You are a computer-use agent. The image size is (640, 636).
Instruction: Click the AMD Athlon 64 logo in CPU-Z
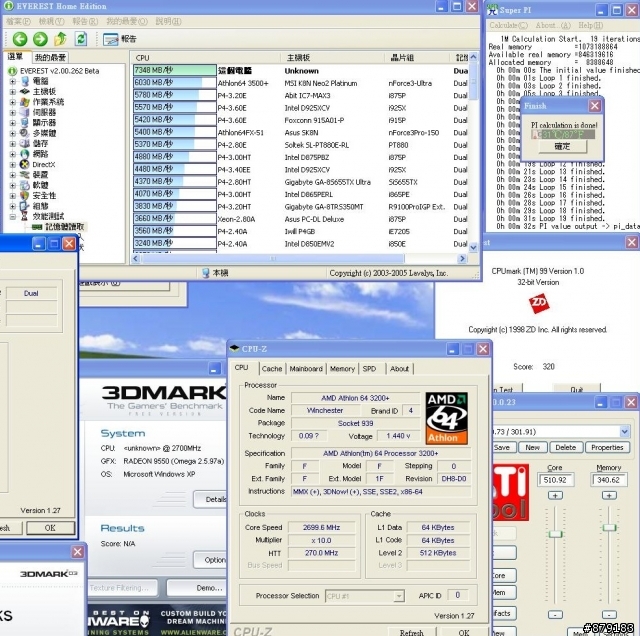click(447, 420)
